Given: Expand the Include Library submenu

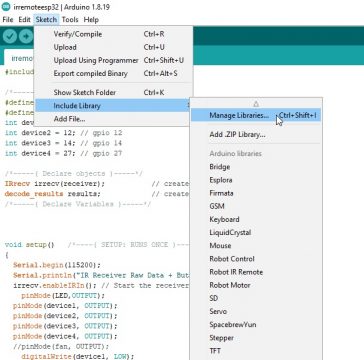Looking at the screenshot, I should tap(113, 106).
